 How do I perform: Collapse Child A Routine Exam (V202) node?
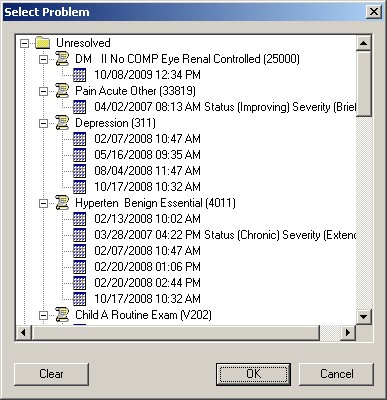click(43, 315)
